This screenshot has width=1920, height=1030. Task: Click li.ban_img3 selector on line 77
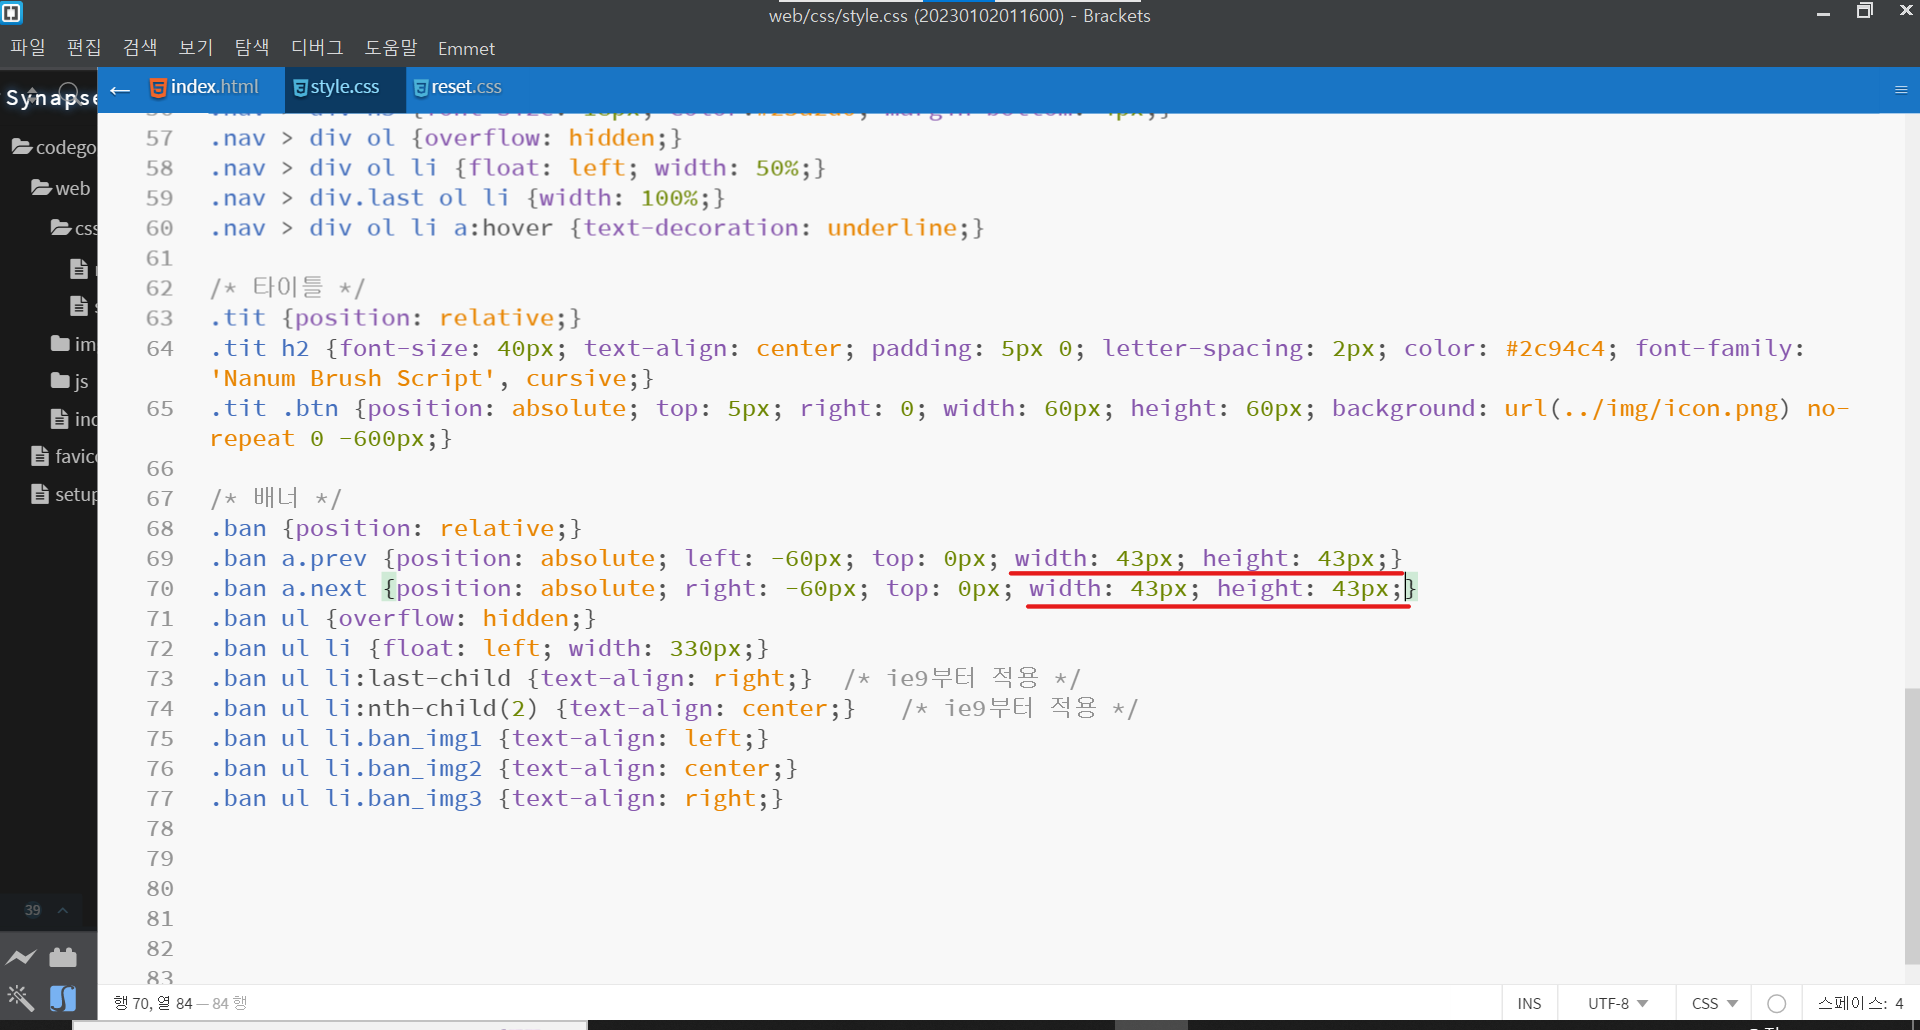pyautogui.click(x=403, y=798)
